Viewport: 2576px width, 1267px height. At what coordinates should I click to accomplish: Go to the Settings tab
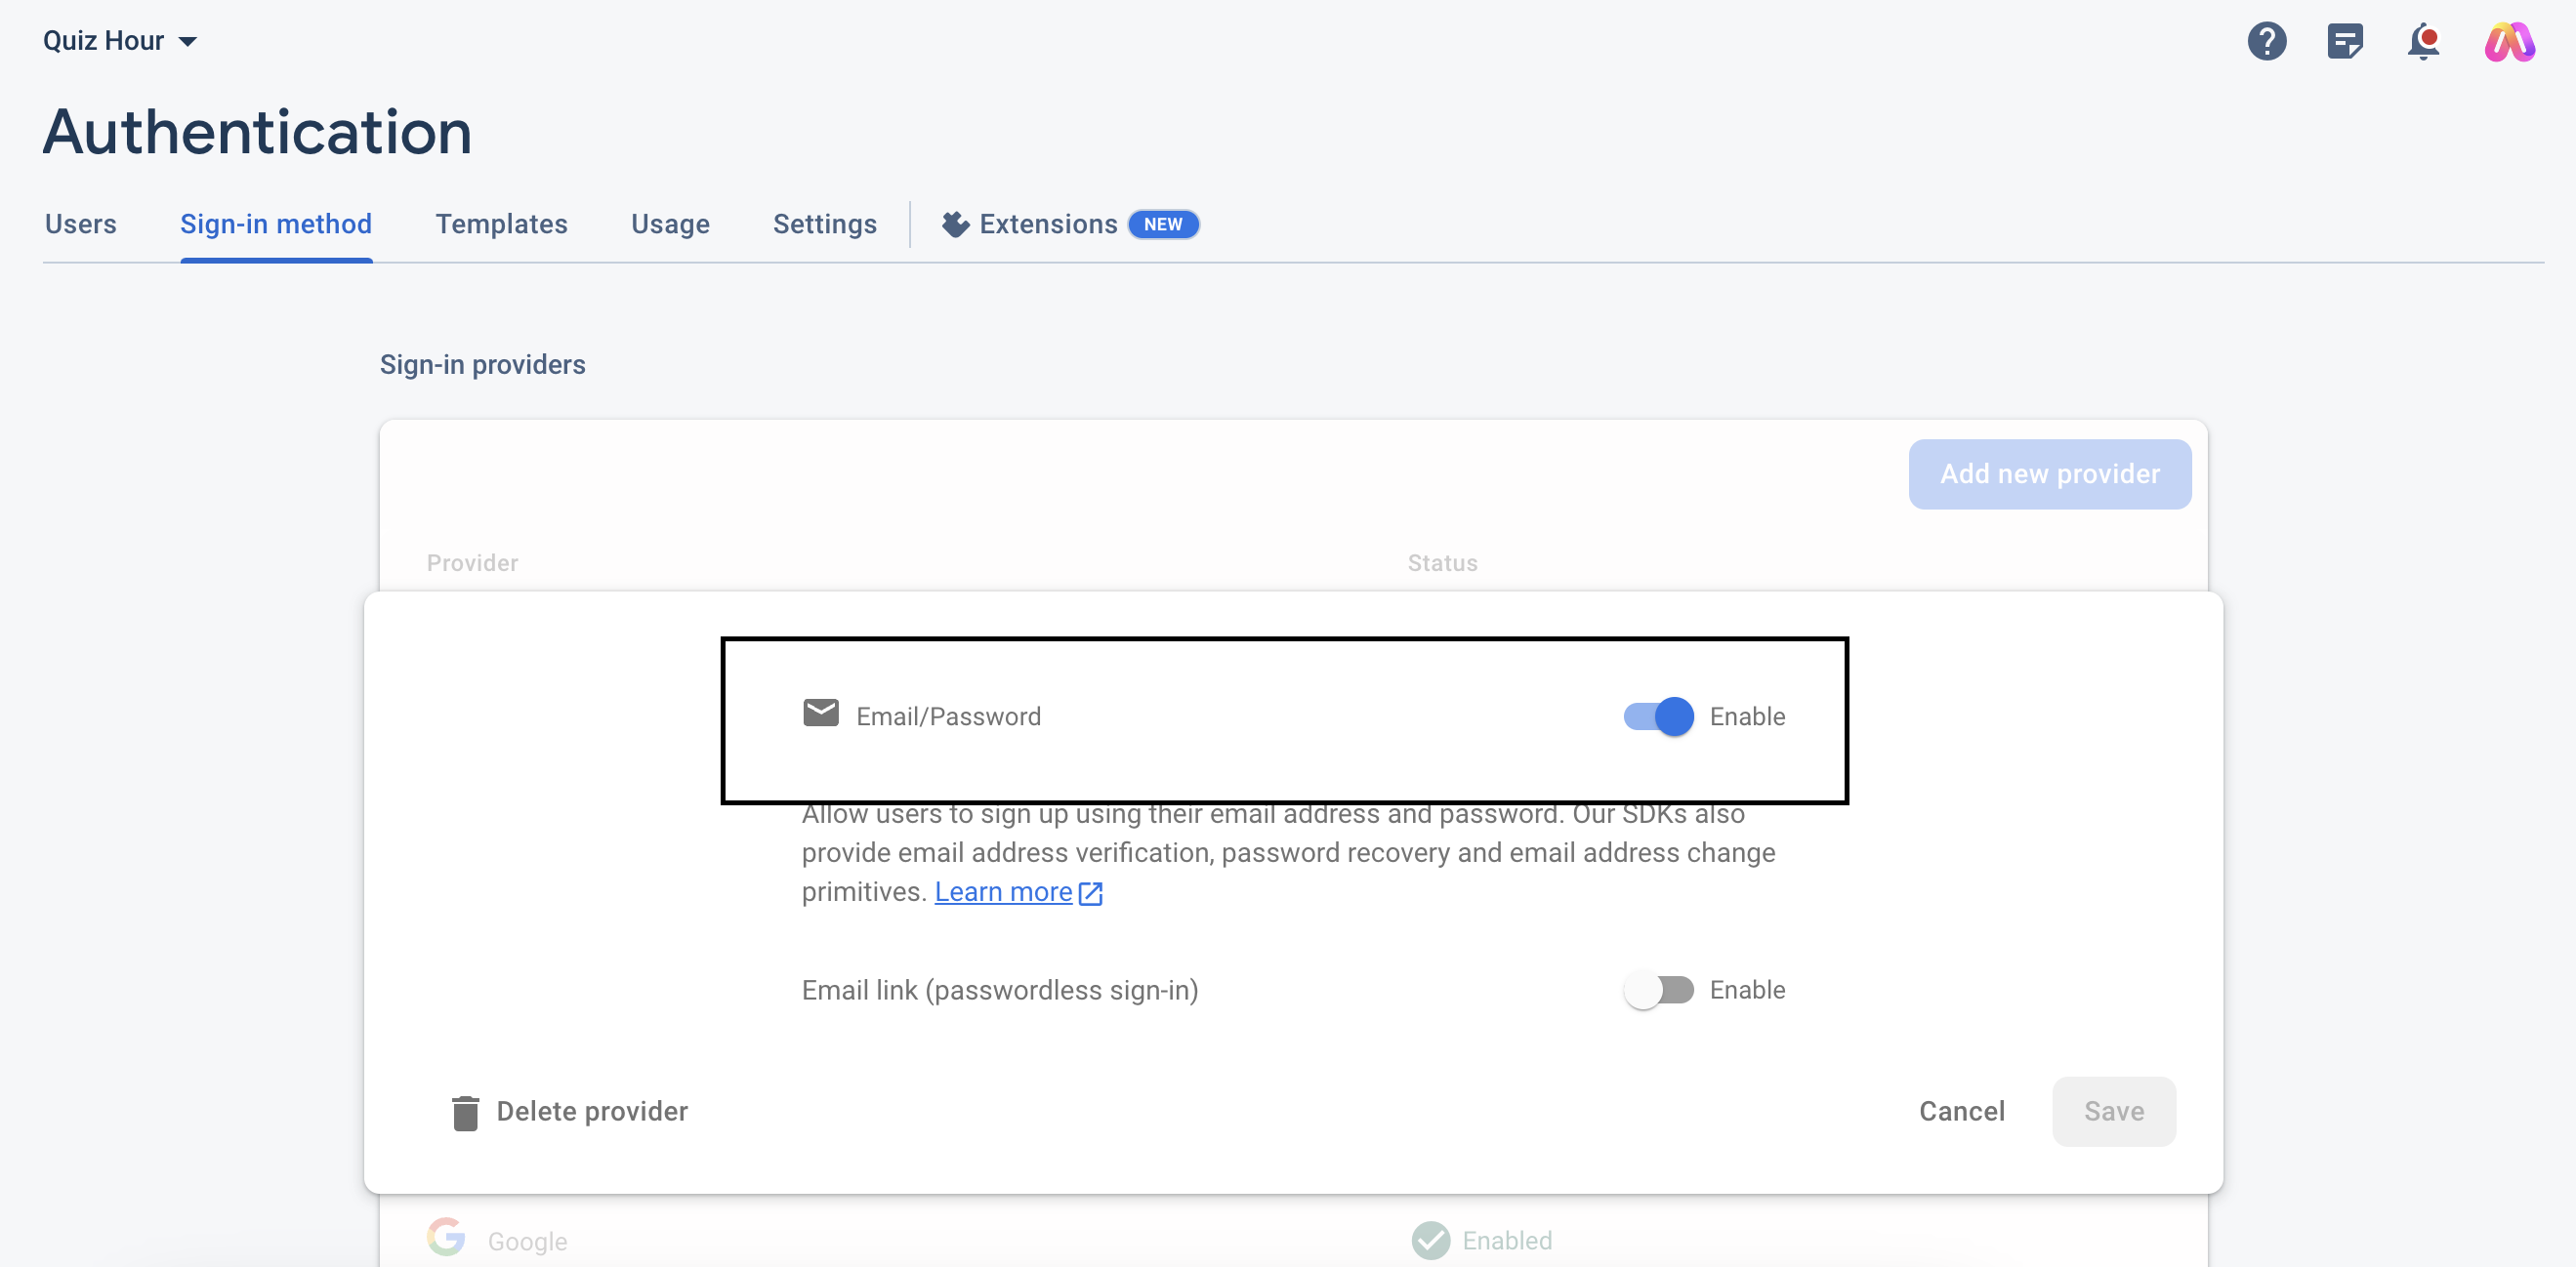click(824, 224)
